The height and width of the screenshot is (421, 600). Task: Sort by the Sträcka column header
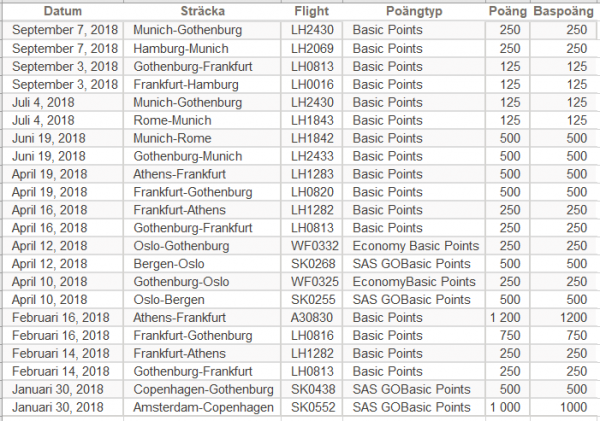tap(203, 11)
